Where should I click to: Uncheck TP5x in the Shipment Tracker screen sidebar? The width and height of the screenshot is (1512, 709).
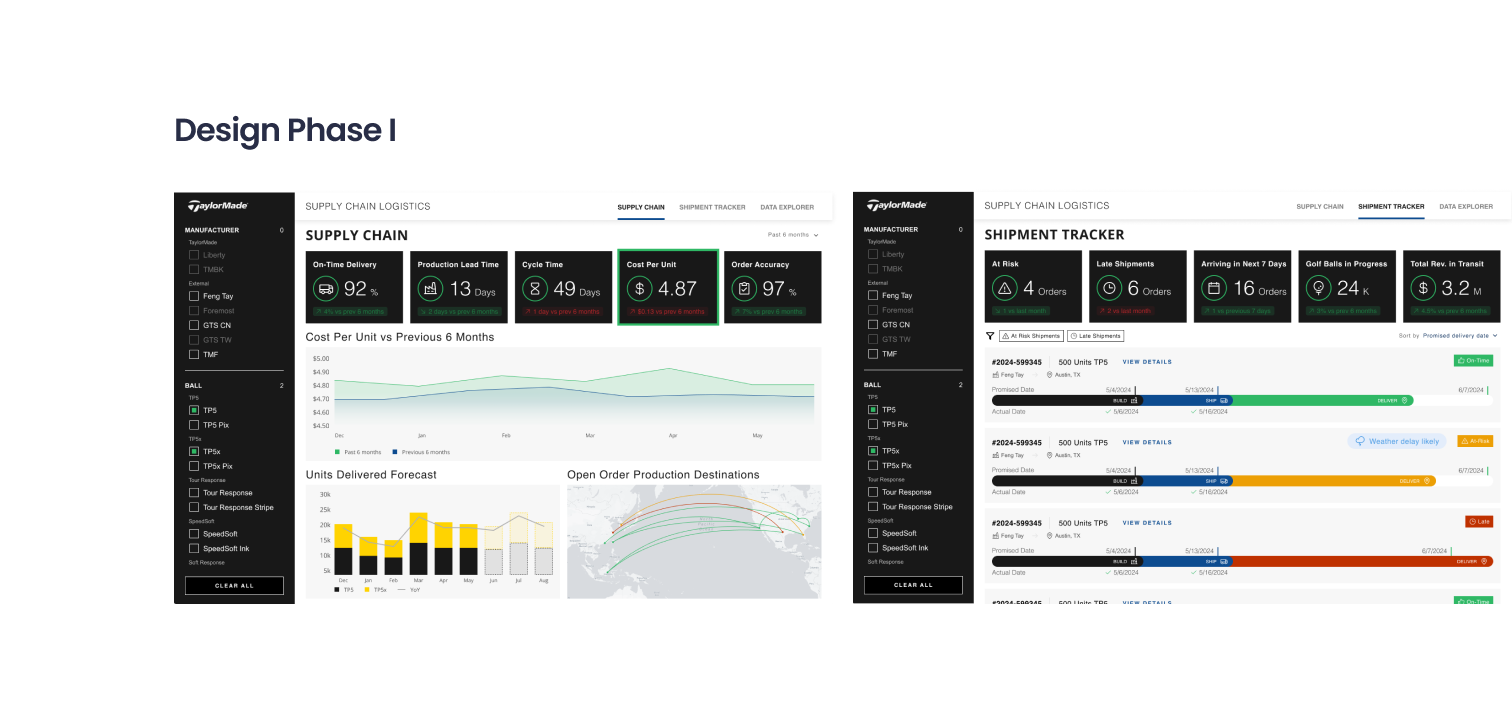point(873,451)
